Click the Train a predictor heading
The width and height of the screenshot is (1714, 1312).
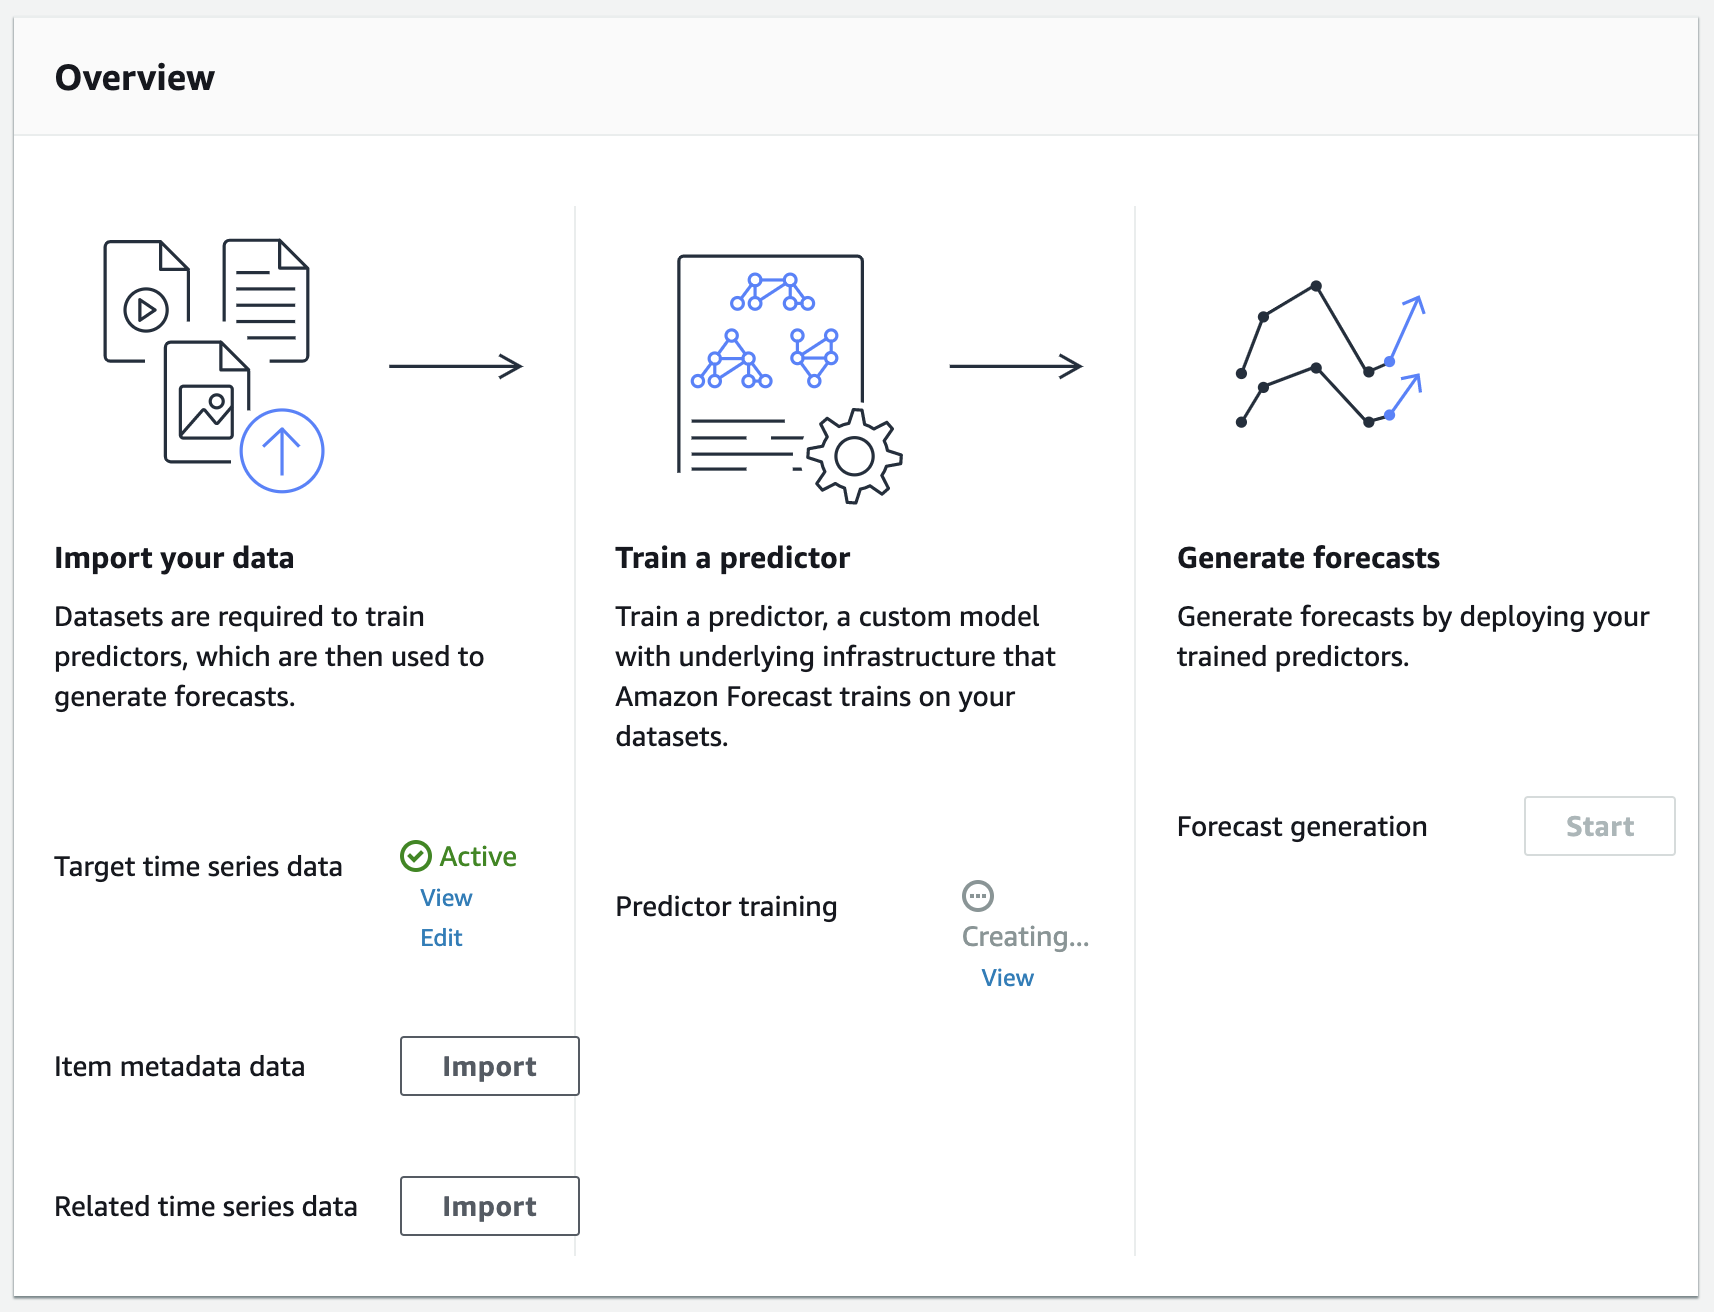pos(732,558)
